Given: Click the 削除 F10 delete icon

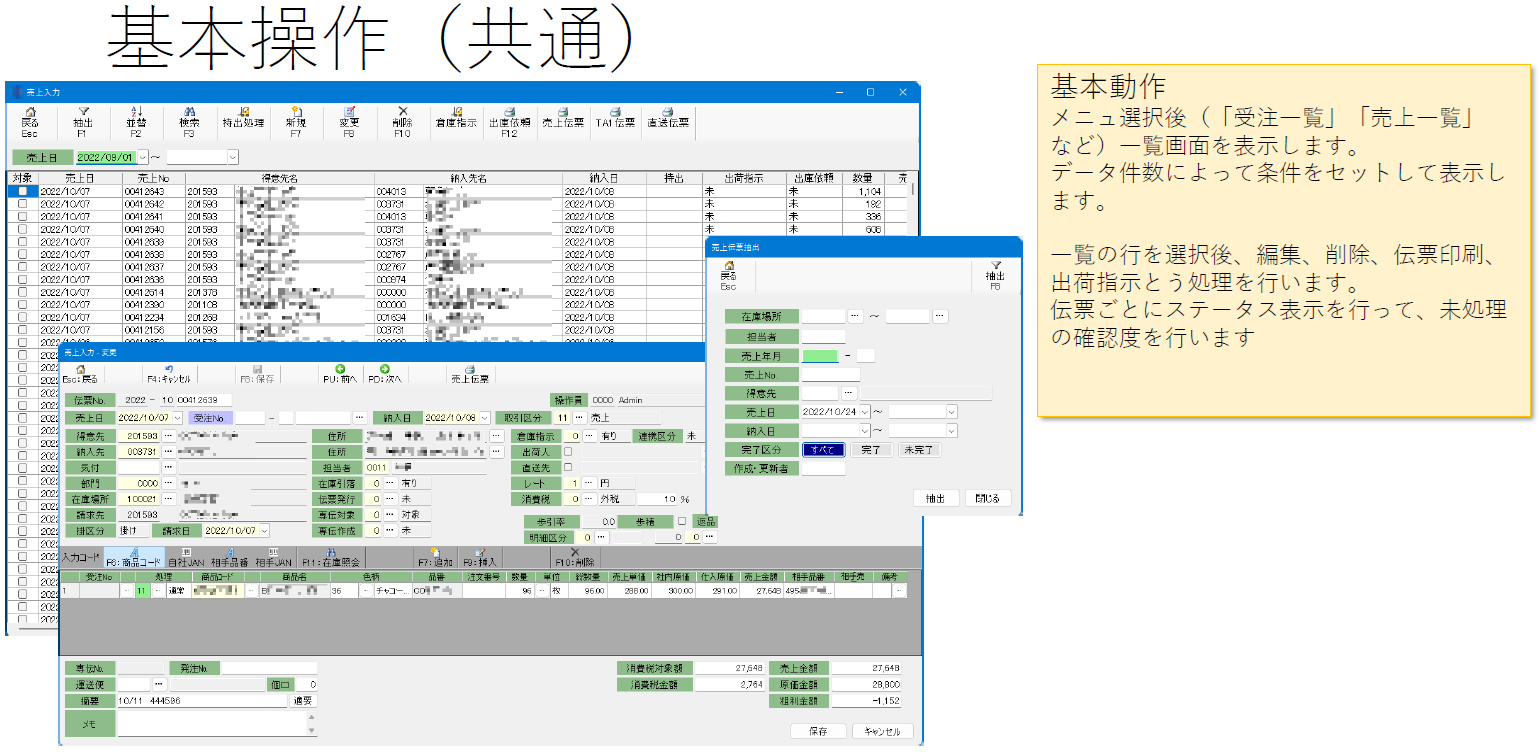Looking at the screenshot, I should (402, 120).
